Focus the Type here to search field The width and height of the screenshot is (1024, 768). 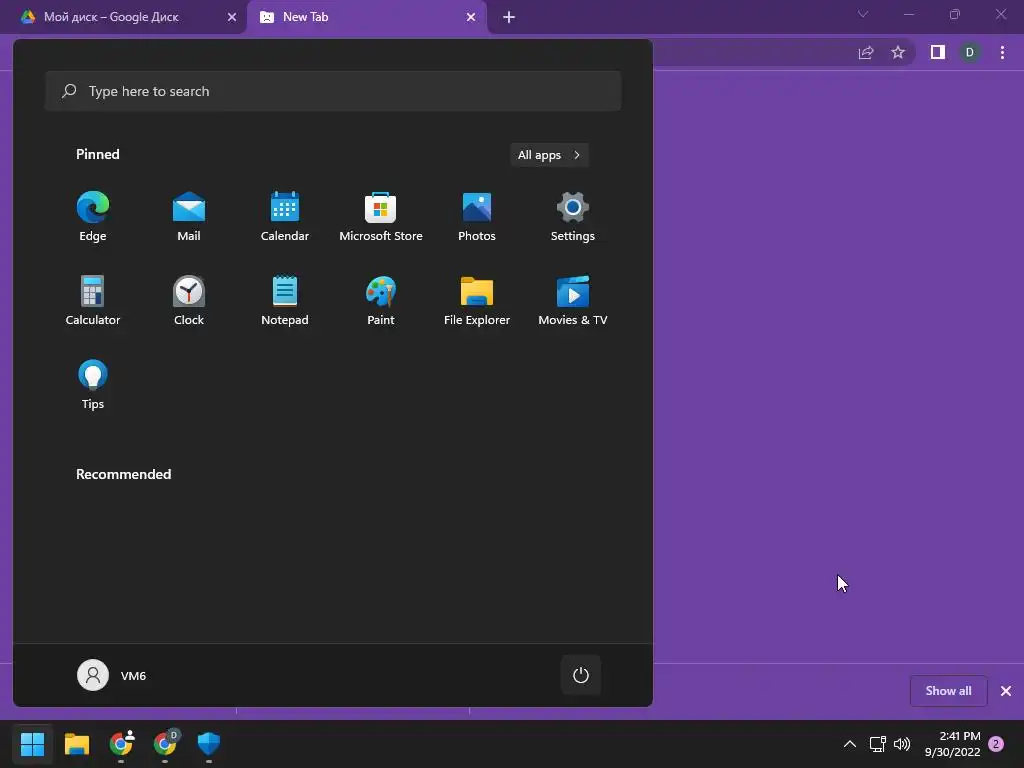pyautogui.click(x=333, y=91)
